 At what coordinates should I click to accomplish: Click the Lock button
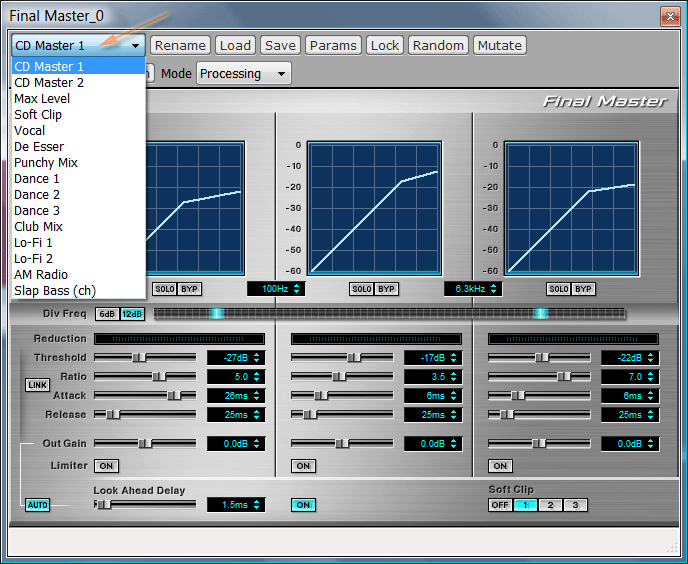click(385, 45)
